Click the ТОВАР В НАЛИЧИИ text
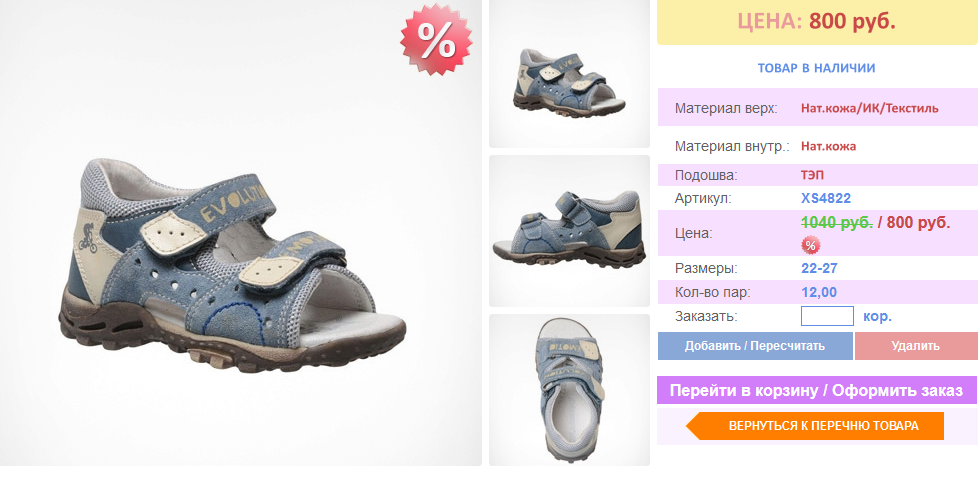Viewport: 979px width, 483px height. pos(817,68)
